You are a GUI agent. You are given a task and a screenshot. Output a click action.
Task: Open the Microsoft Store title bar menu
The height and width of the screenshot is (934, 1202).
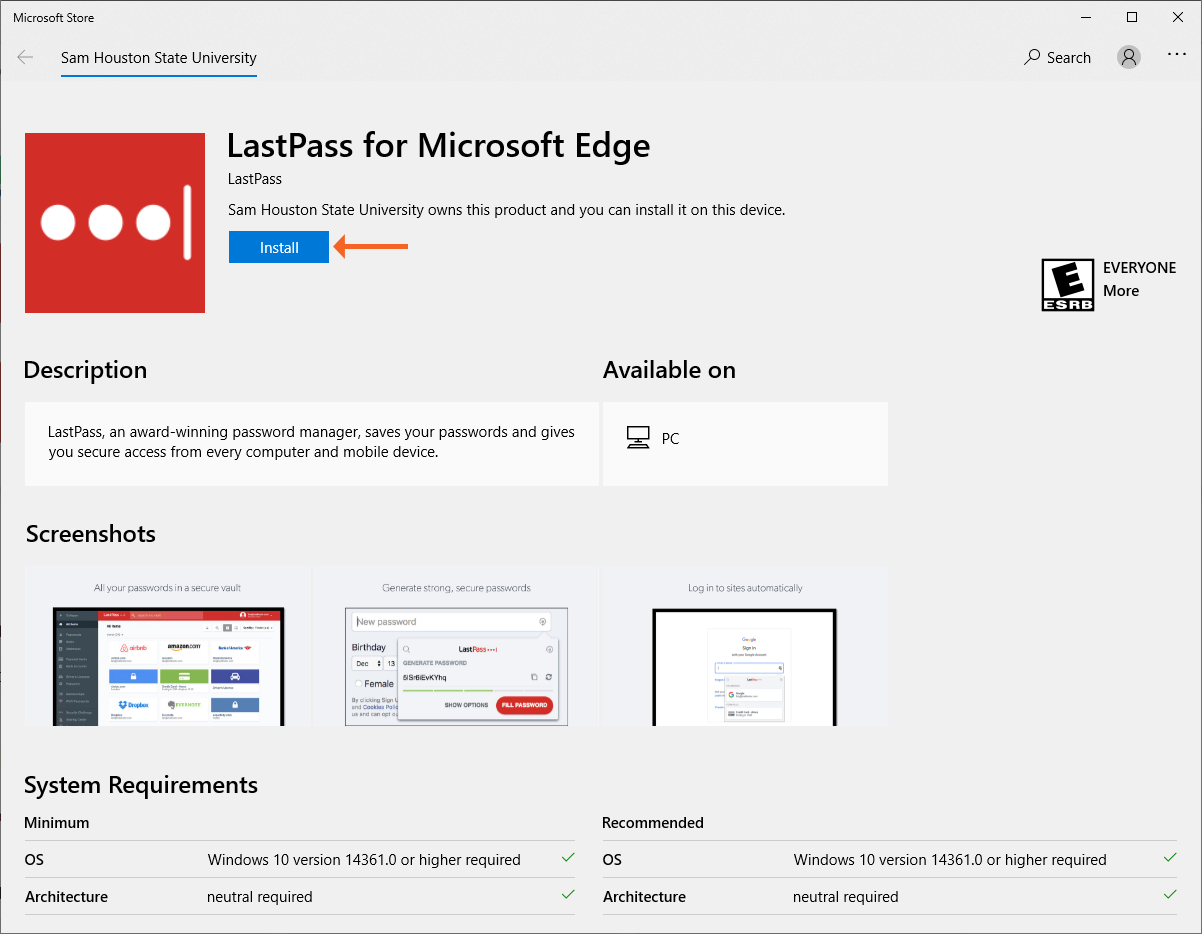(53, 17)
